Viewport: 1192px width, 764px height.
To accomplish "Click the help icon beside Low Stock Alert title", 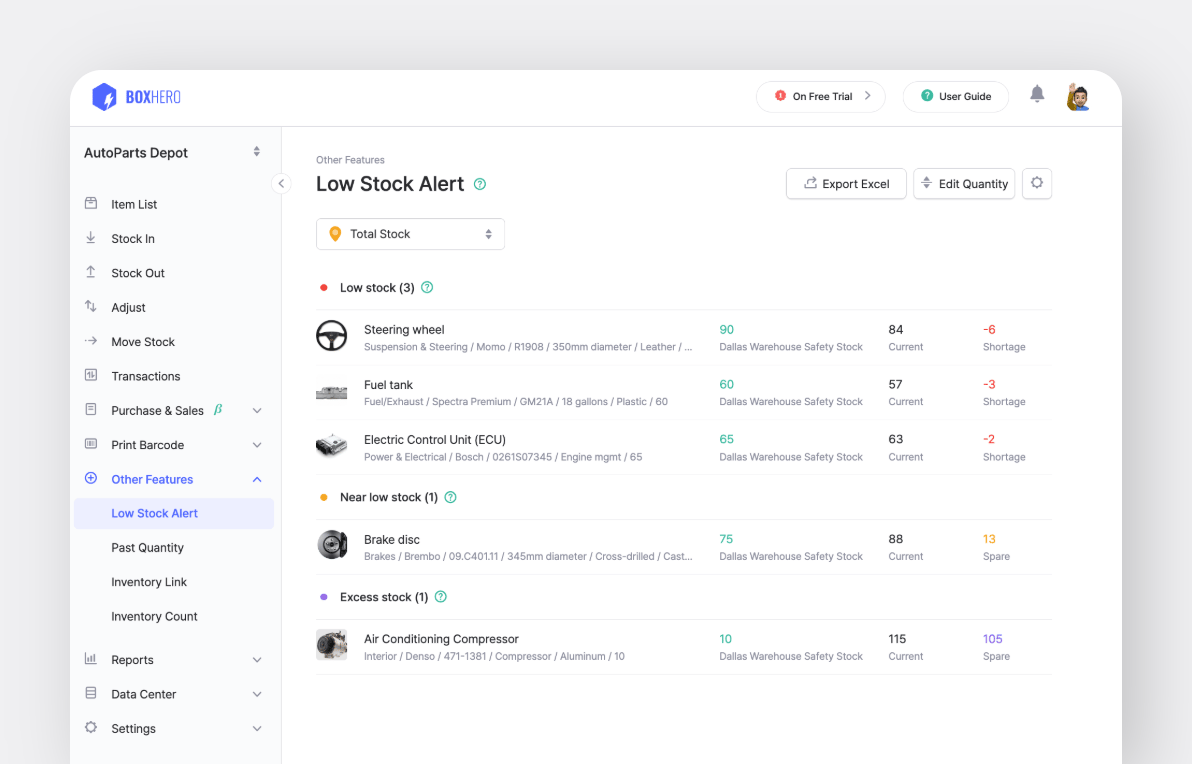I will pyautogui.click(x=479, y=184).
